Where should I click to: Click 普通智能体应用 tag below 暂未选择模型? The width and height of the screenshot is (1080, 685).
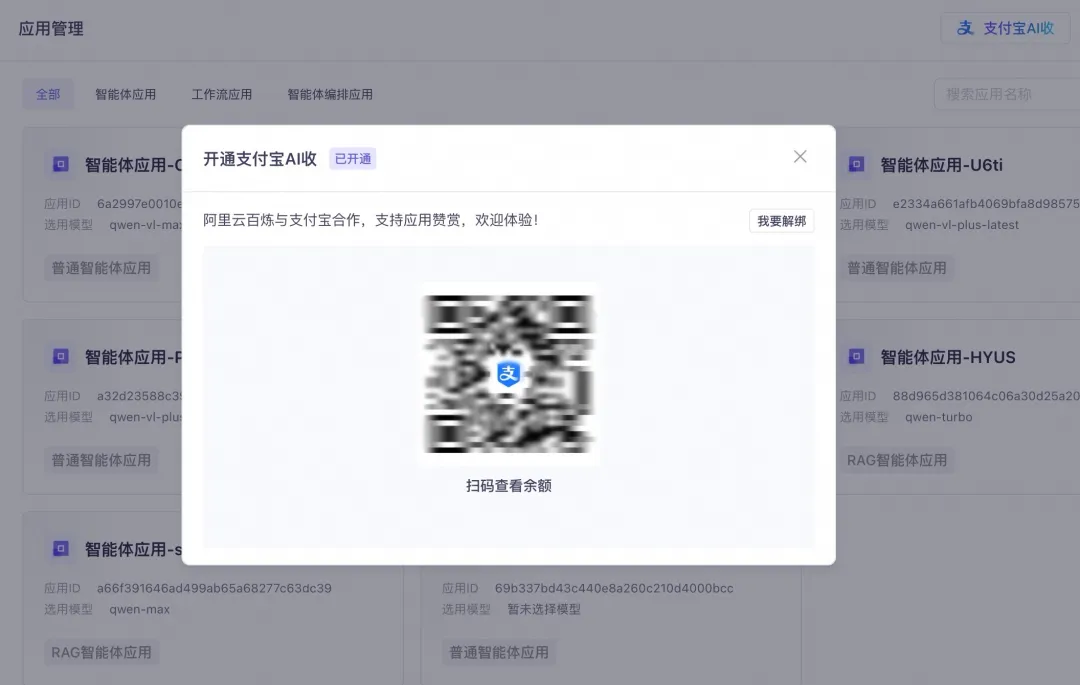(x=499, y=652)
